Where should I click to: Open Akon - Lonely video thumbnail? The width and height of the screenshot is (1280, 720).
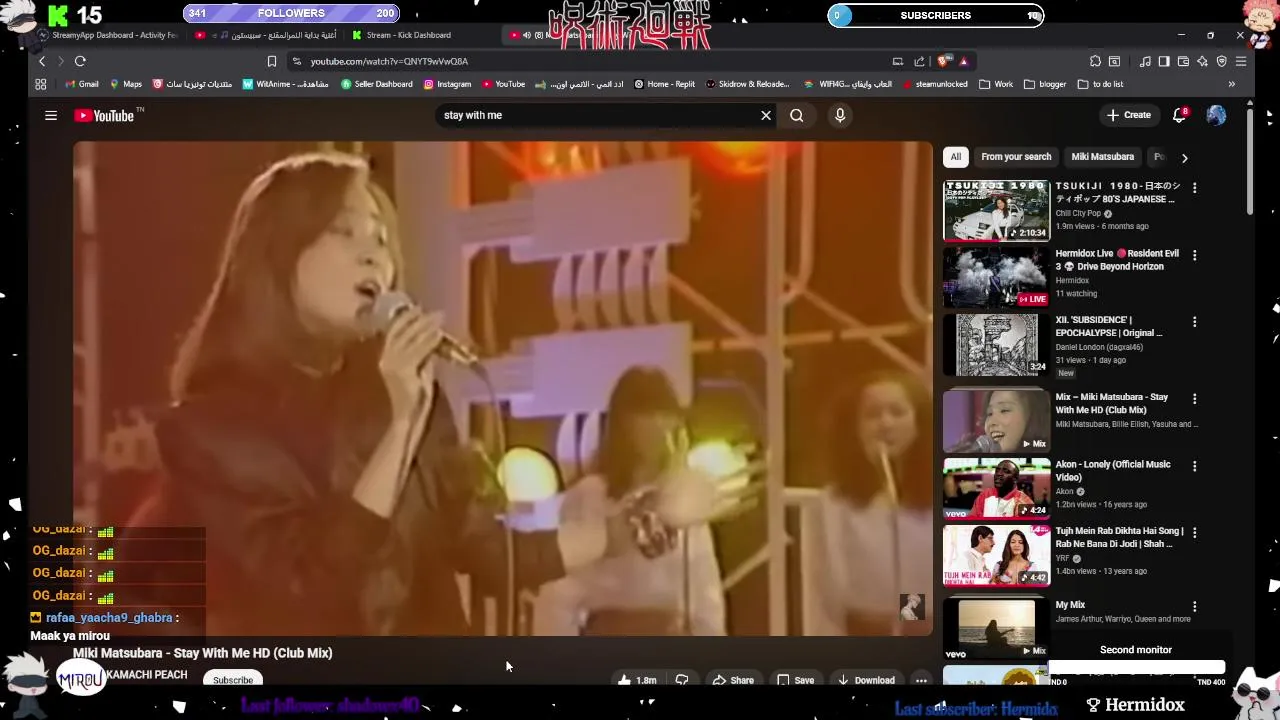pos(997,488)
